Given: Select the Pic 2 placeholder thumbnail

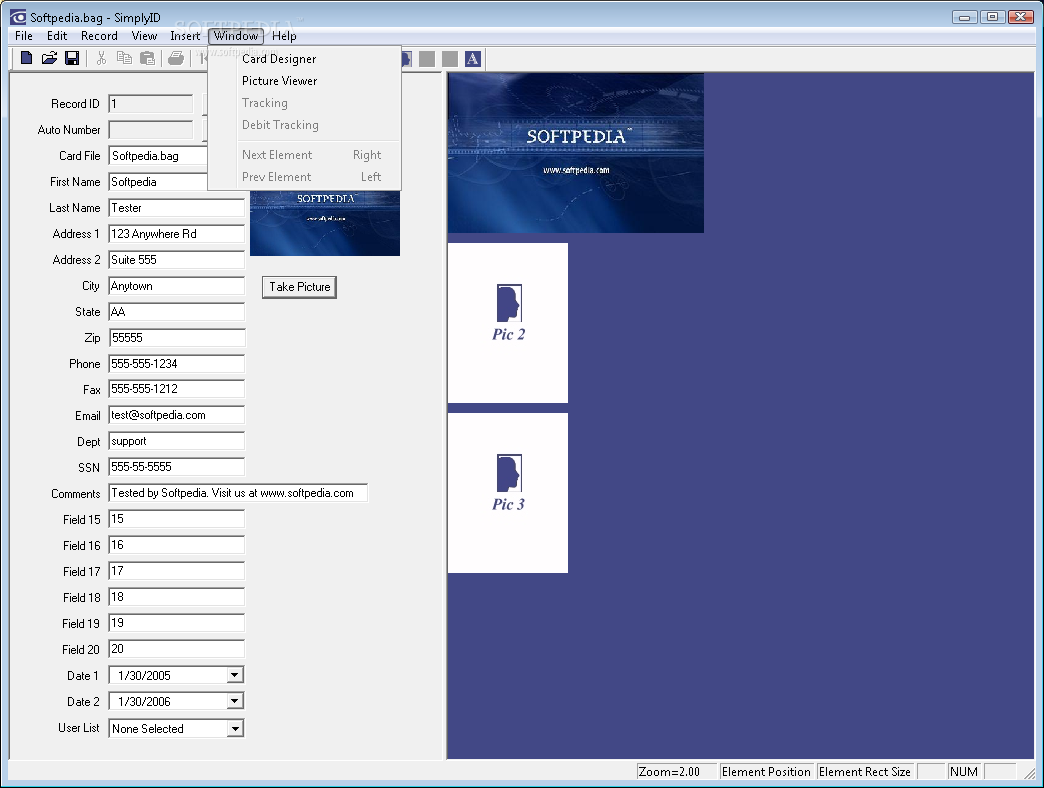Looking at the screenshot, I should (508, 323).
